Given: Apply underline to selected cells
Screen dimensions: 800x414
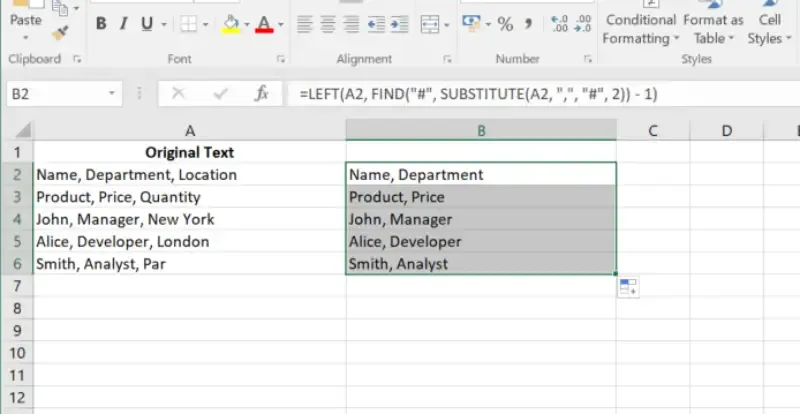Looking at the screenshot, I should pos(147,23).
